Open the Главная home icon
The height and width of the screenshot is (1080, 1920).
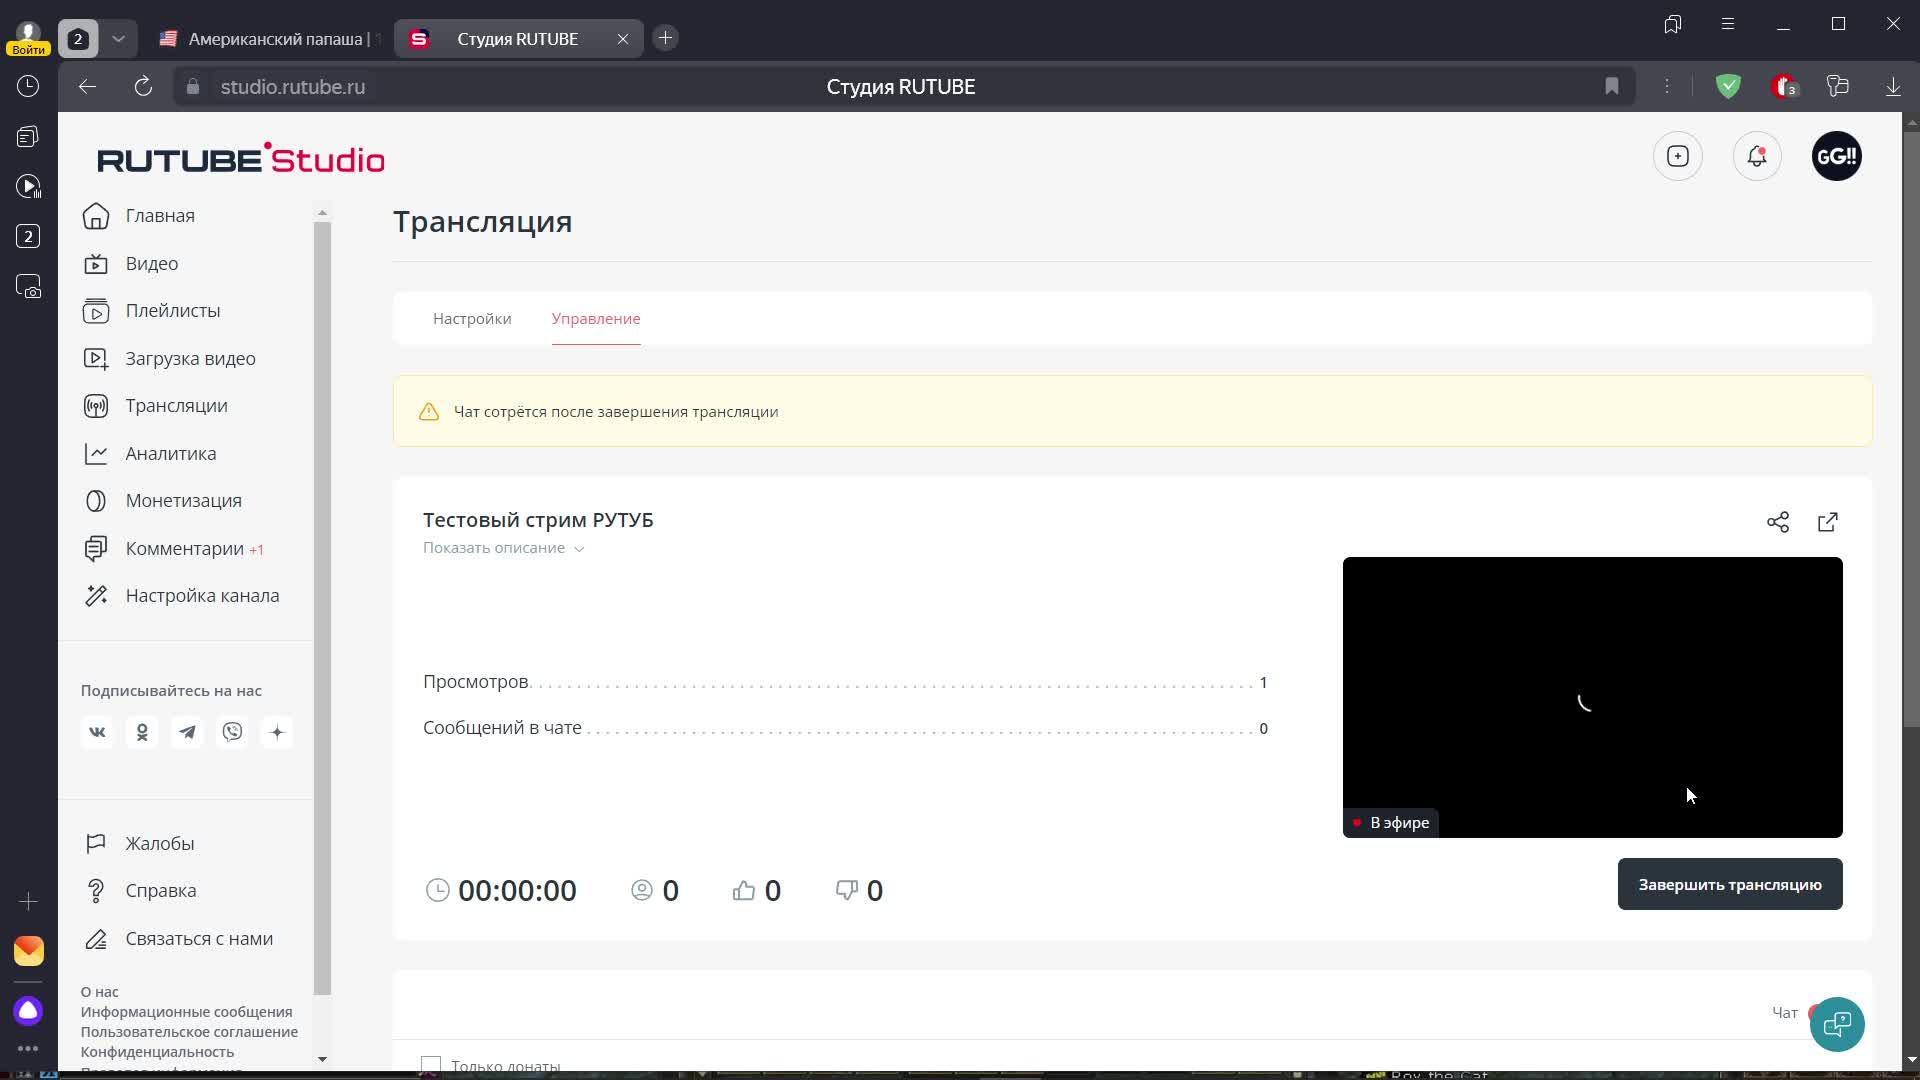click(96, 216)
